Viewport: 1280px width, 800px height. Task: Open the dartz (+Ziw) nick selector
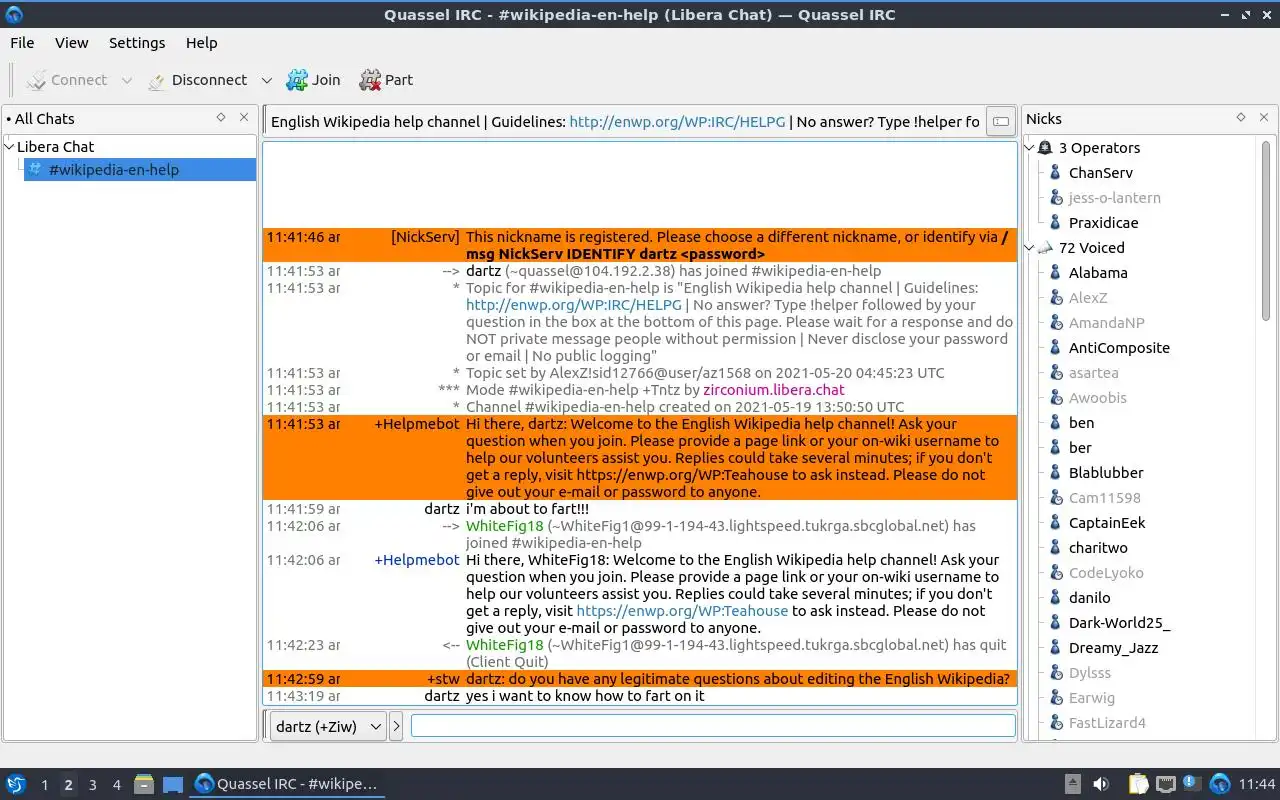coord(328,727)
